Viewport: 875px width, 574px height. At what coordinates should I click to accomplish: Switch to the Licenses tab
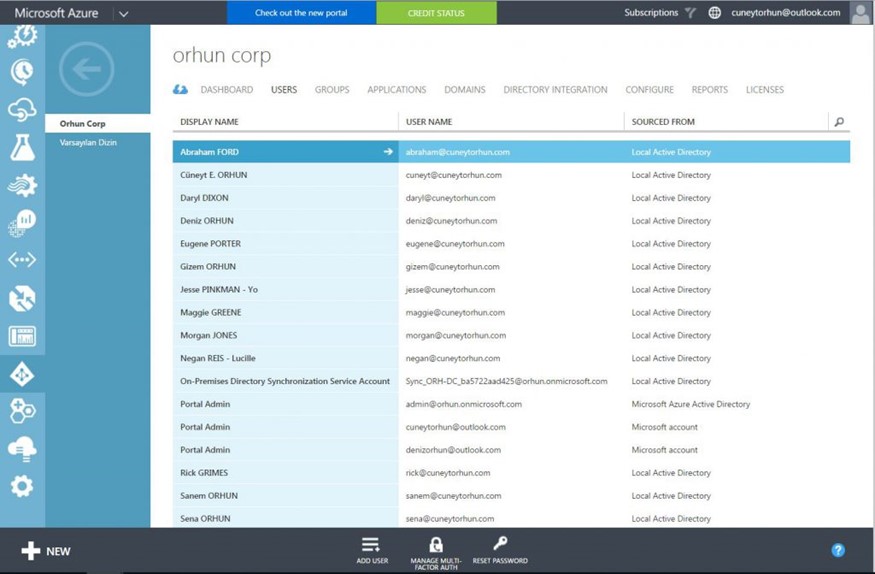tap(765, 89)
